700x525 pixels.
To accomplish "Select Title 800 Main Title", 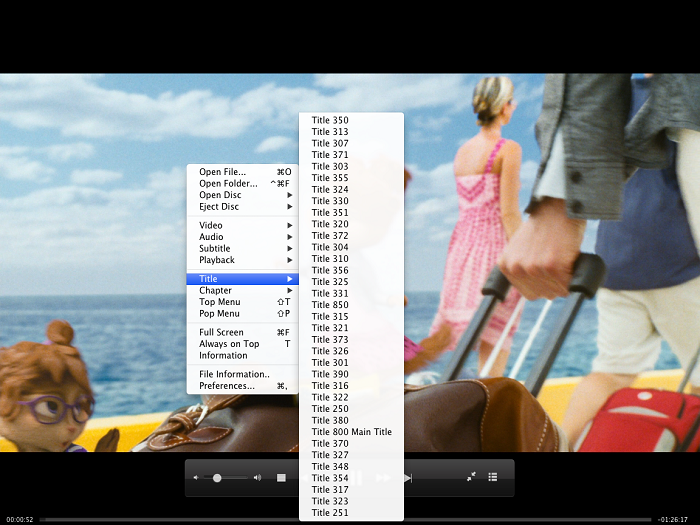I will coord(351,432).
